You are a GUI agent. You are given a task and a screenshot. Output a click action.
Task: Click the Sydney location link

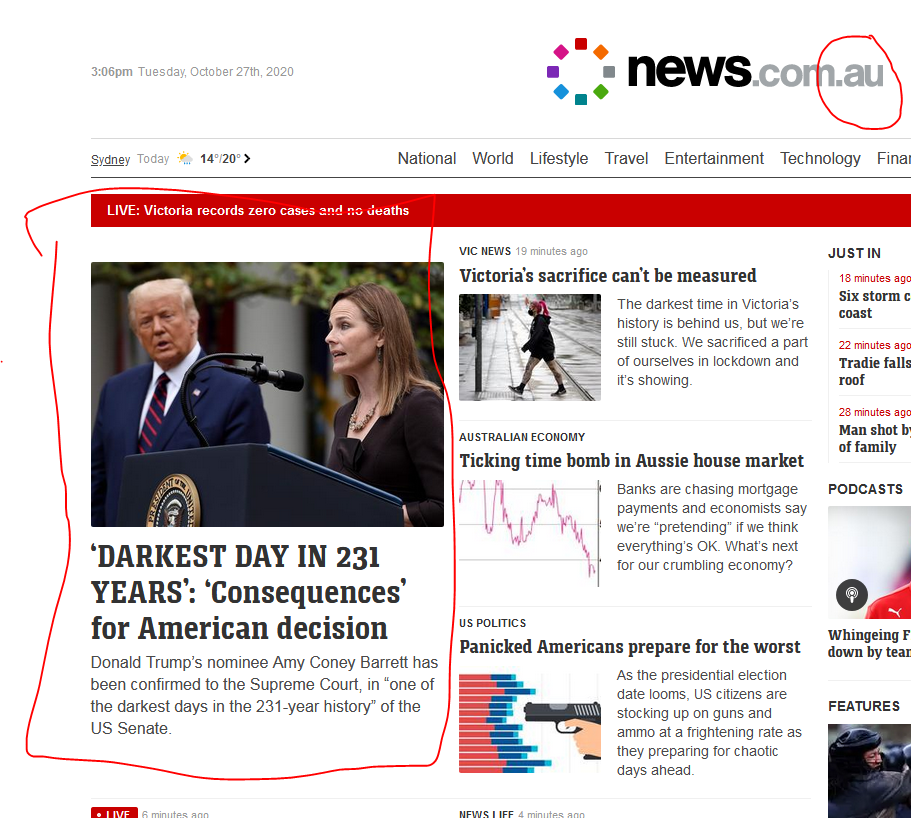pos(110,159)
